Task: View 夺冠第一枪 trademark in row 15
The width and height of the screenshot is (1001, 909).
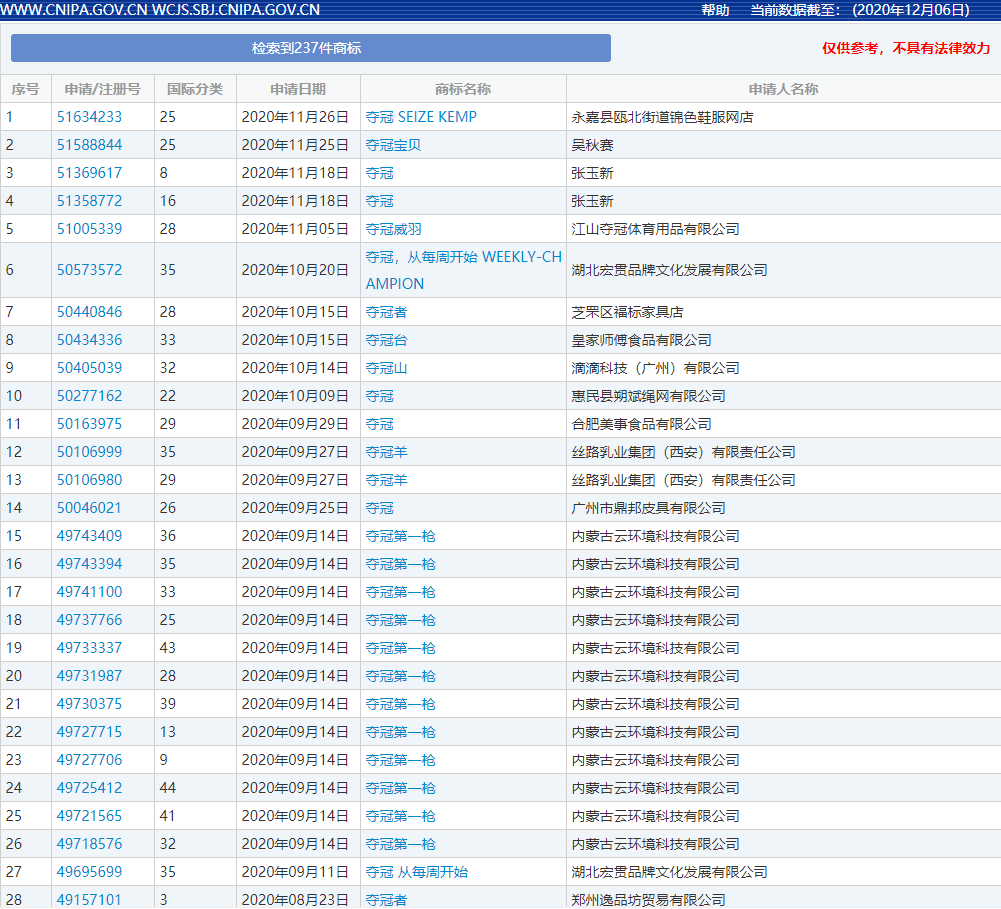Action: [399, 536]
